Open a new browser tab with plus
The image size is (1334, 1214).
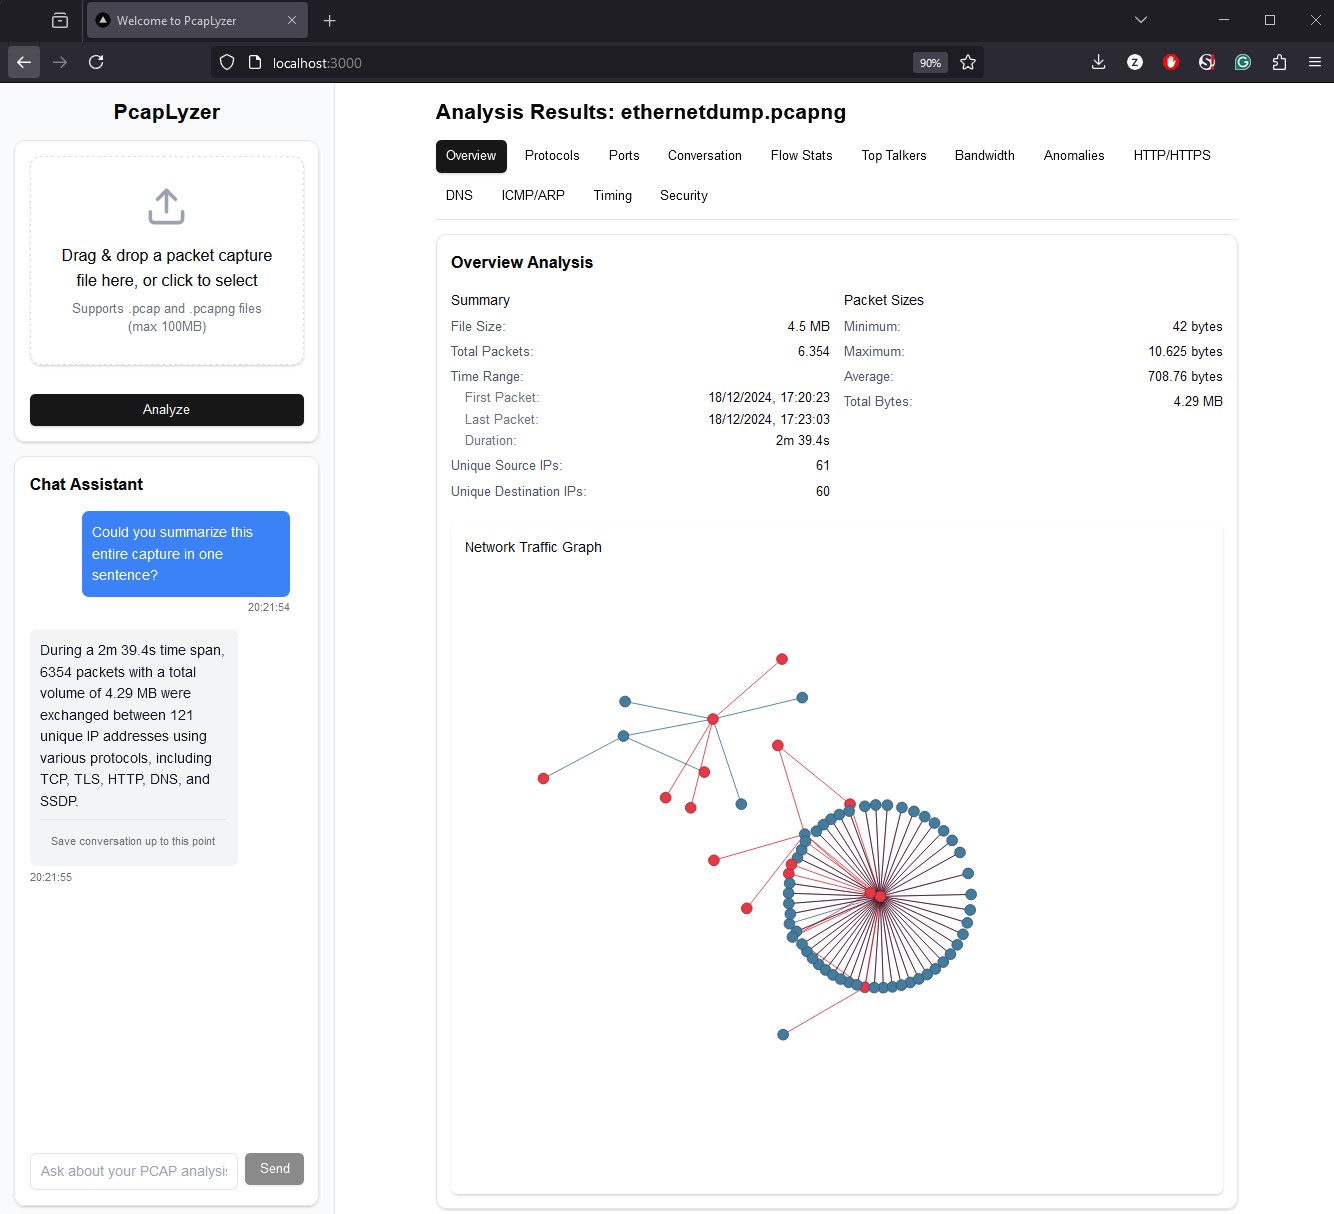tap(330, 20)
